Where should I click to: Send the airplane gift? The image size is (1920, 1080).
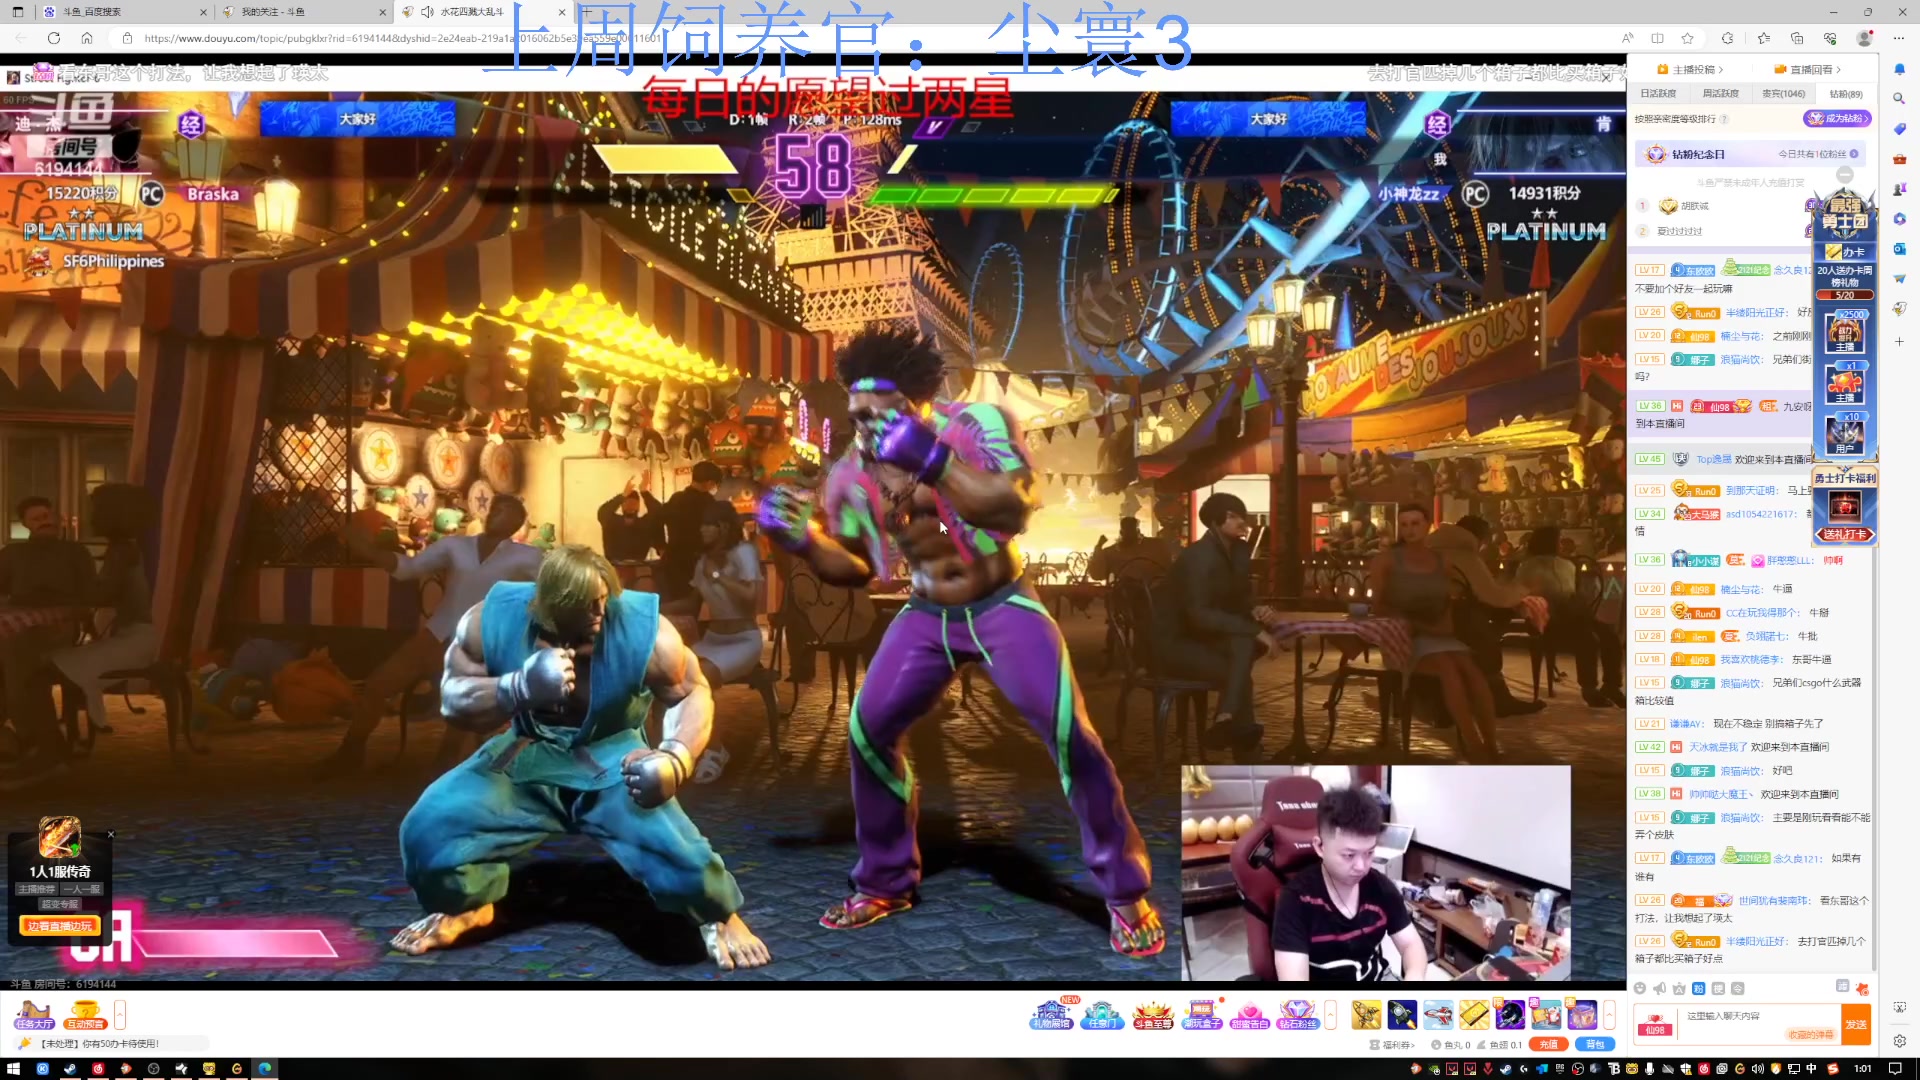1438,1014
